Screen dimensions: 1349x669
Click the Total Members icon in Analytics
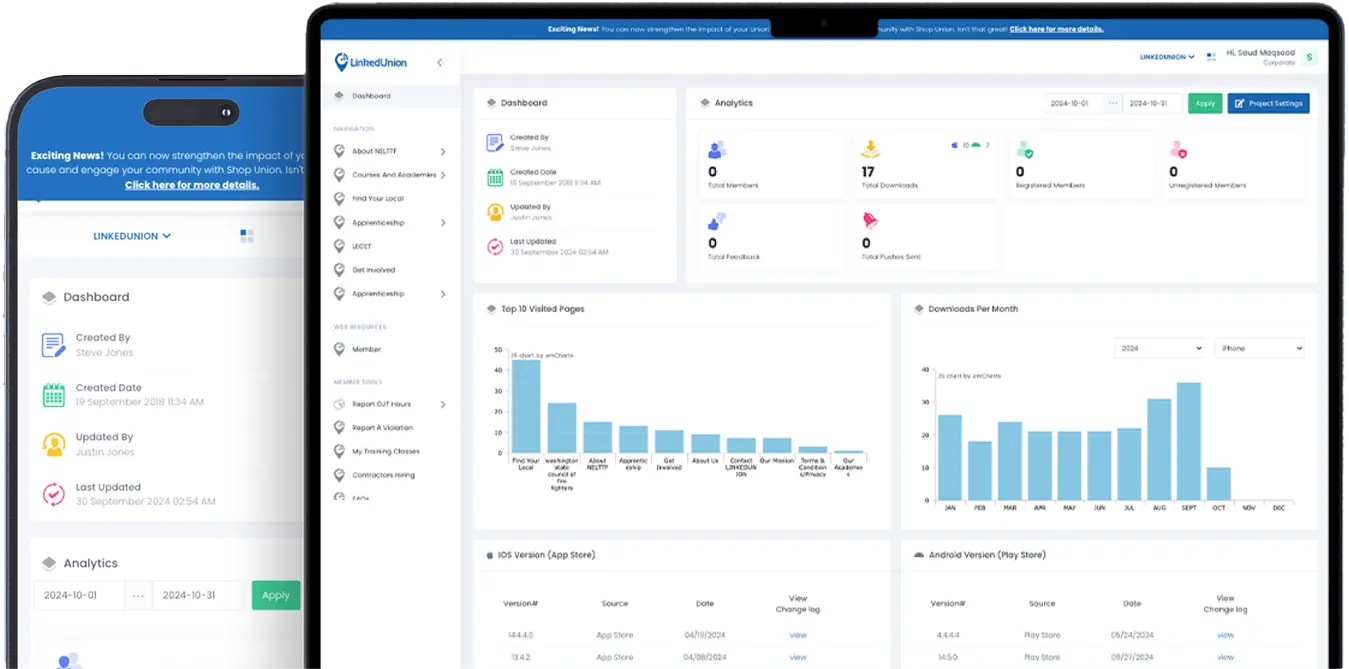715,149
